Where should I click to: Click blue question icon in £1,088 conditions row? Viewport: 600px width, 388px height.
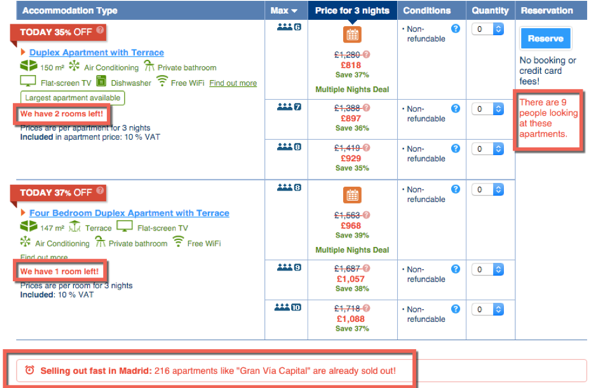pyautogui.click(x=455, y=309)
